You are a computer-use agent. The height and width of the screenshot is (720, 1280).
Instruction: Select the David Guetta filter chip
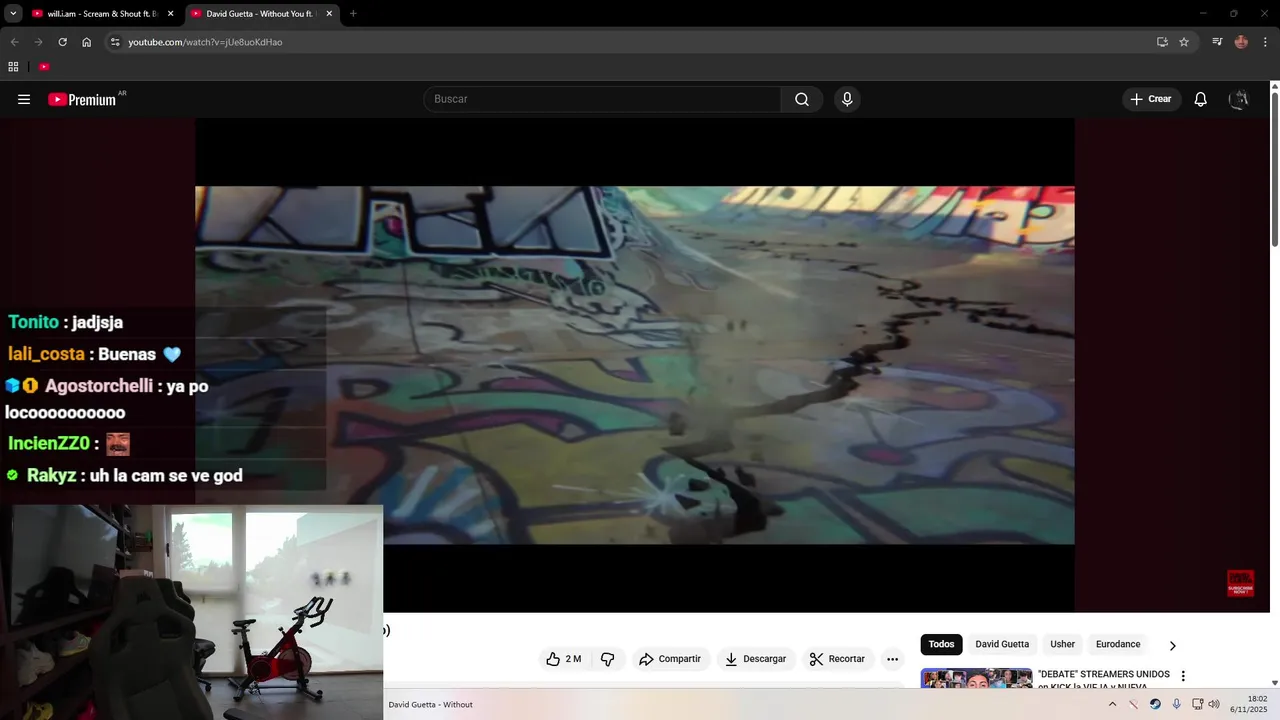(x=1002, y=644)
